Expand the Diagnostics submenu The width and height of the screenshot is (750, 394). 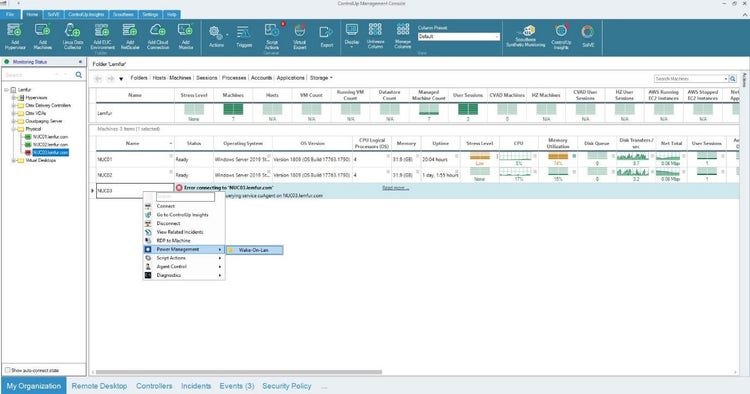point(184,275)
